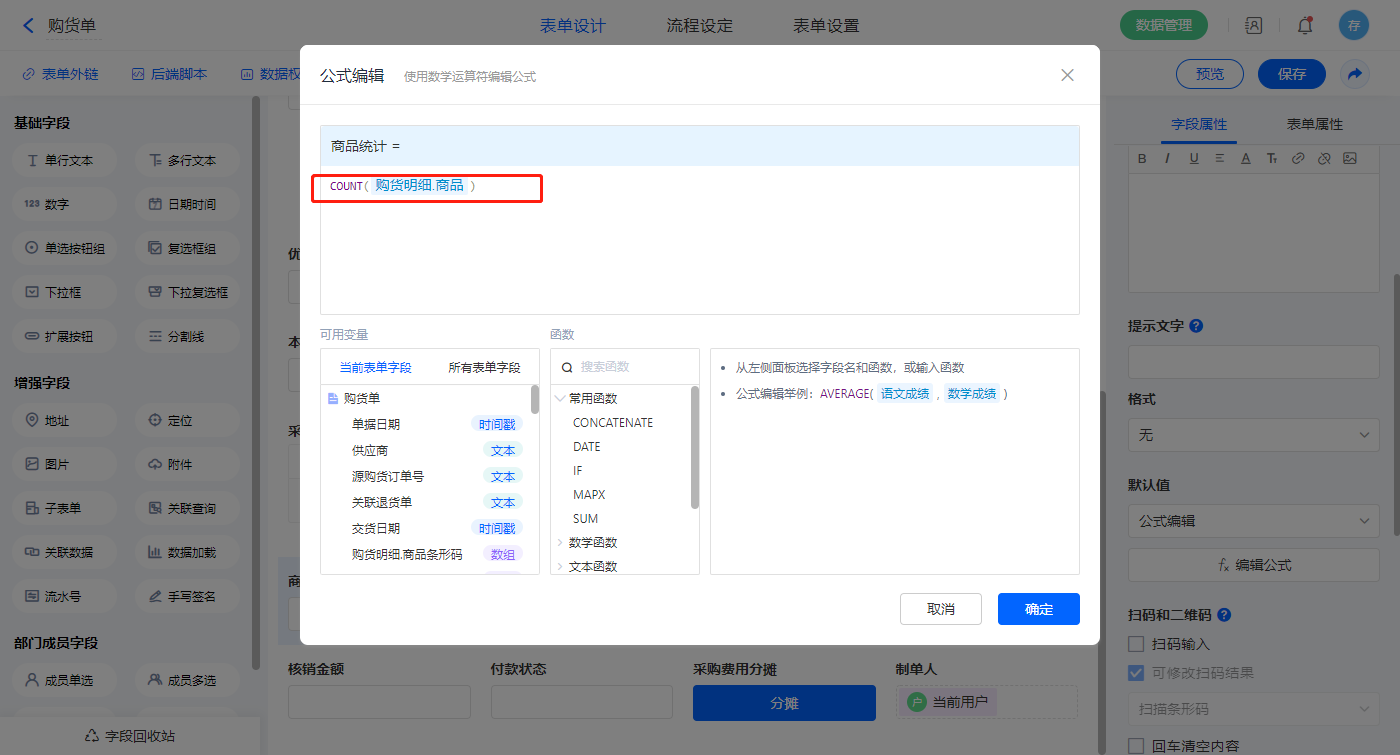Screen dimensions: 1400x755
Task: Click the insert image icon in editor toolbar
Action: pos(1350,158)
